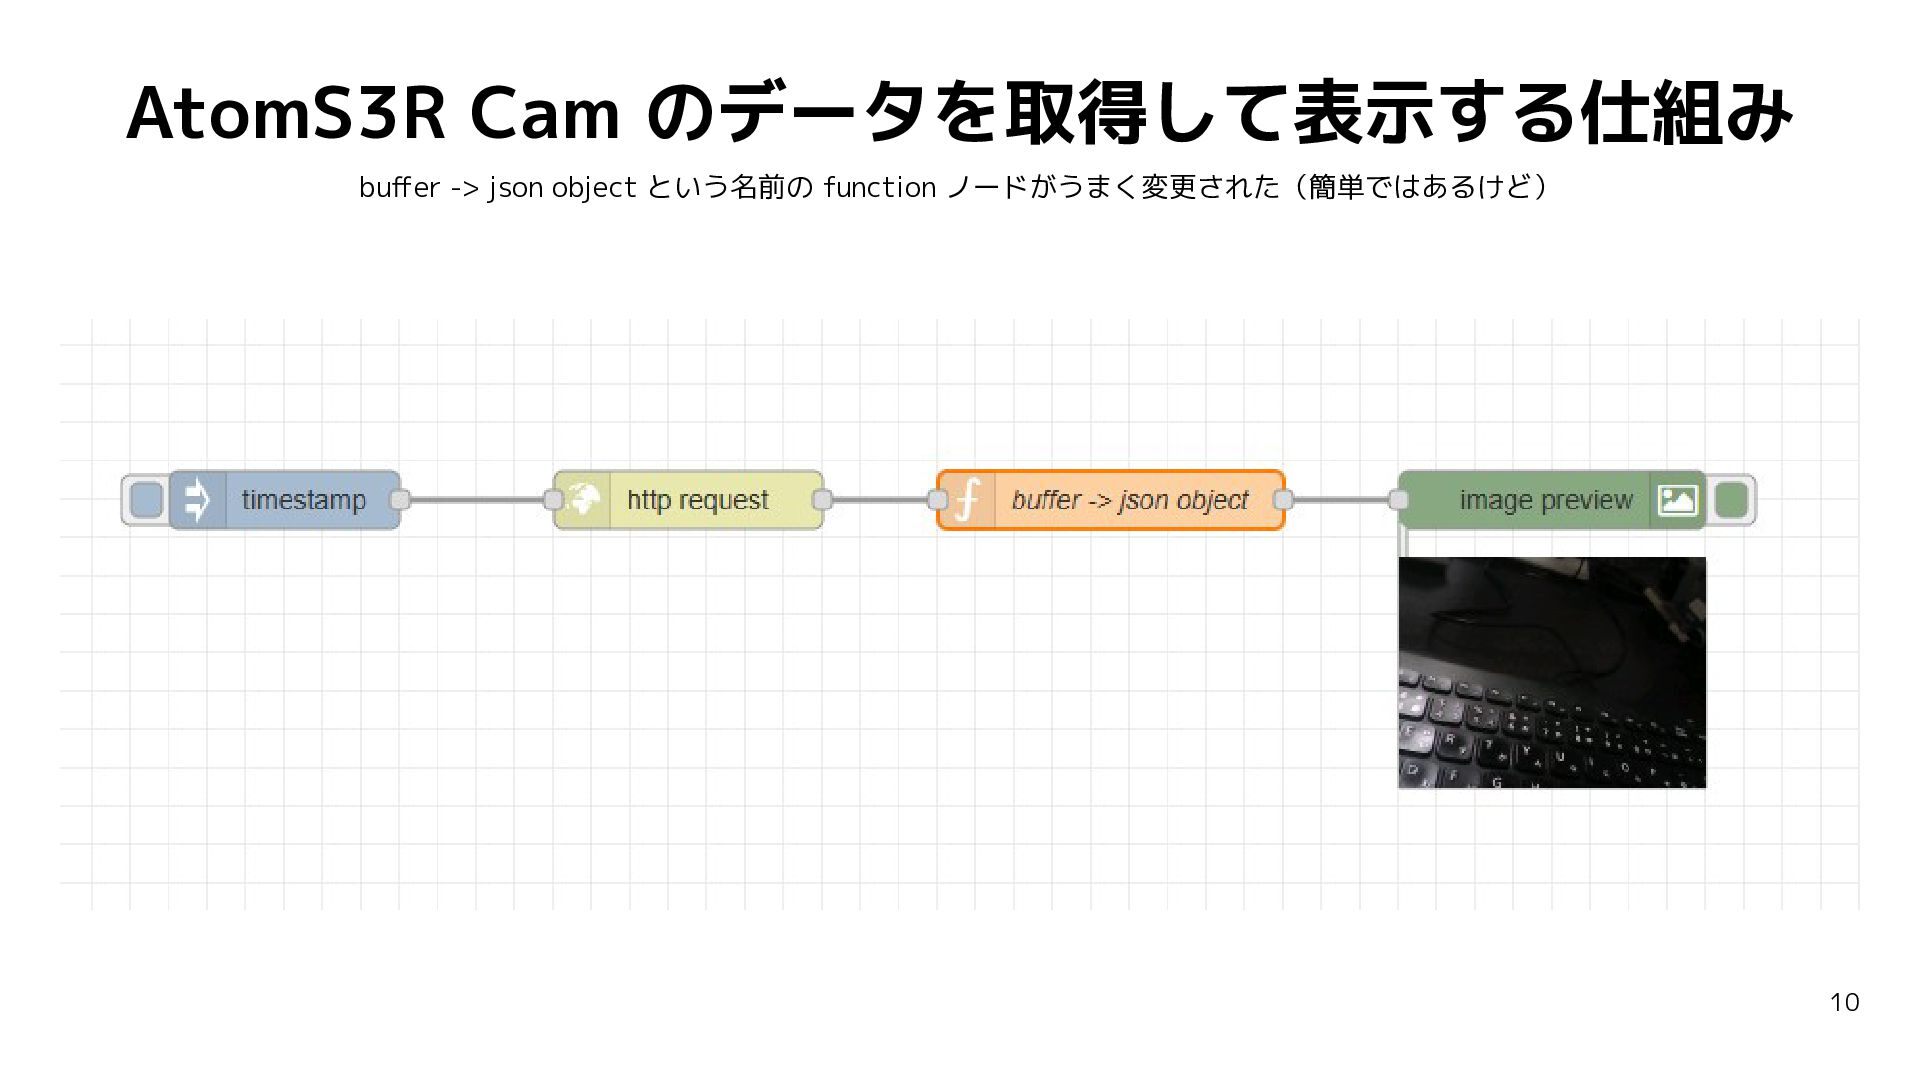Click the inject arrow icon on timestamp node
The width and height of the screenshot is (1920, 1080).
pos(197,500)
